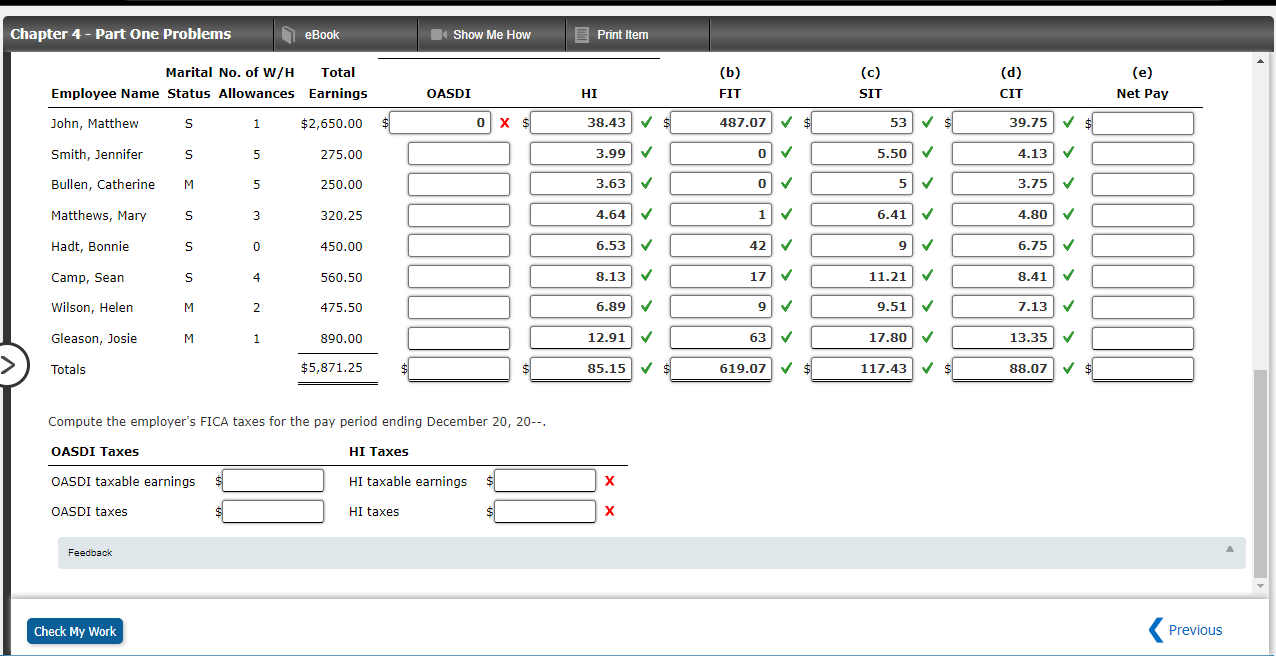Image resolution: width=1276 pixels, height=656 pixels.
Task: Click the total earnings value $5,871.25
Action: coord(331,368)
